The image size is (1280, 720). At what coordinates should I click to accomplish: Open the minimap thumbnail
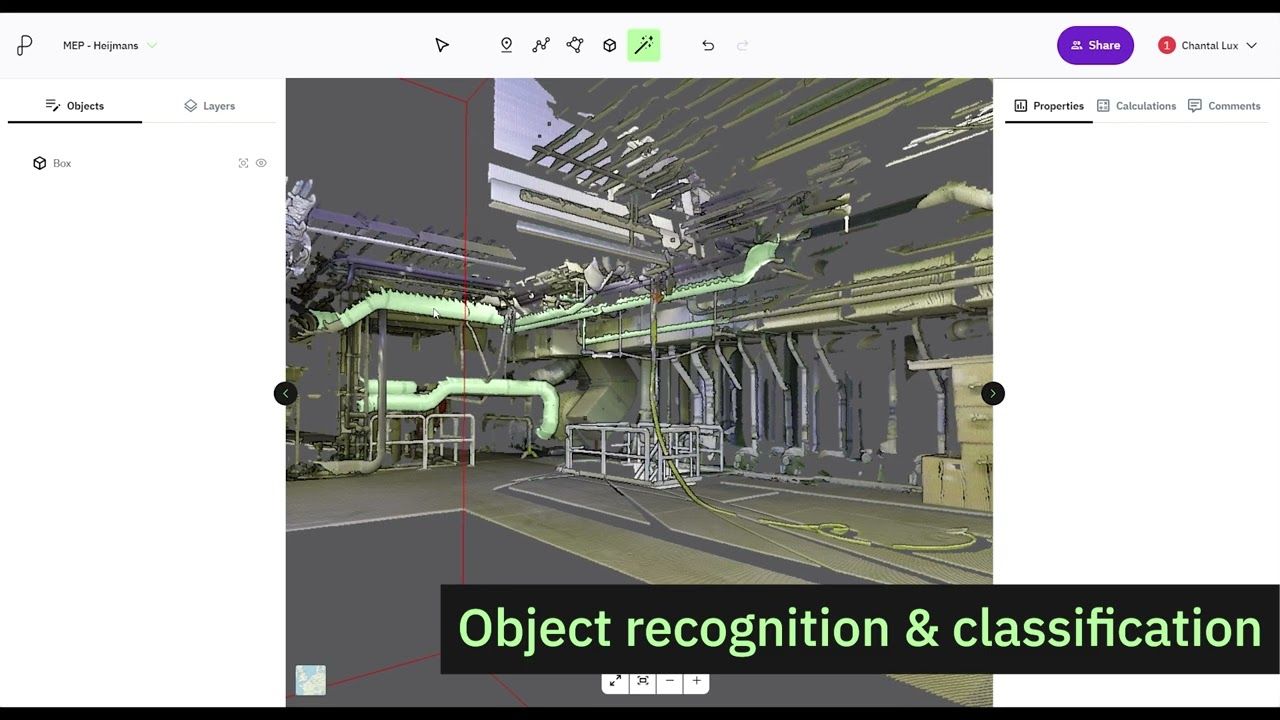pyautogui.click(x=310, y=680)
